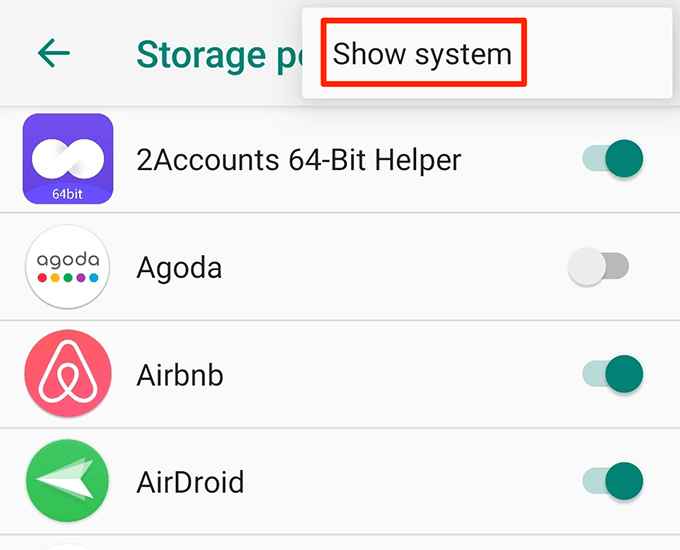
Task: Tap the colored dots on the Agoda logo
Action: pos(68,278)
